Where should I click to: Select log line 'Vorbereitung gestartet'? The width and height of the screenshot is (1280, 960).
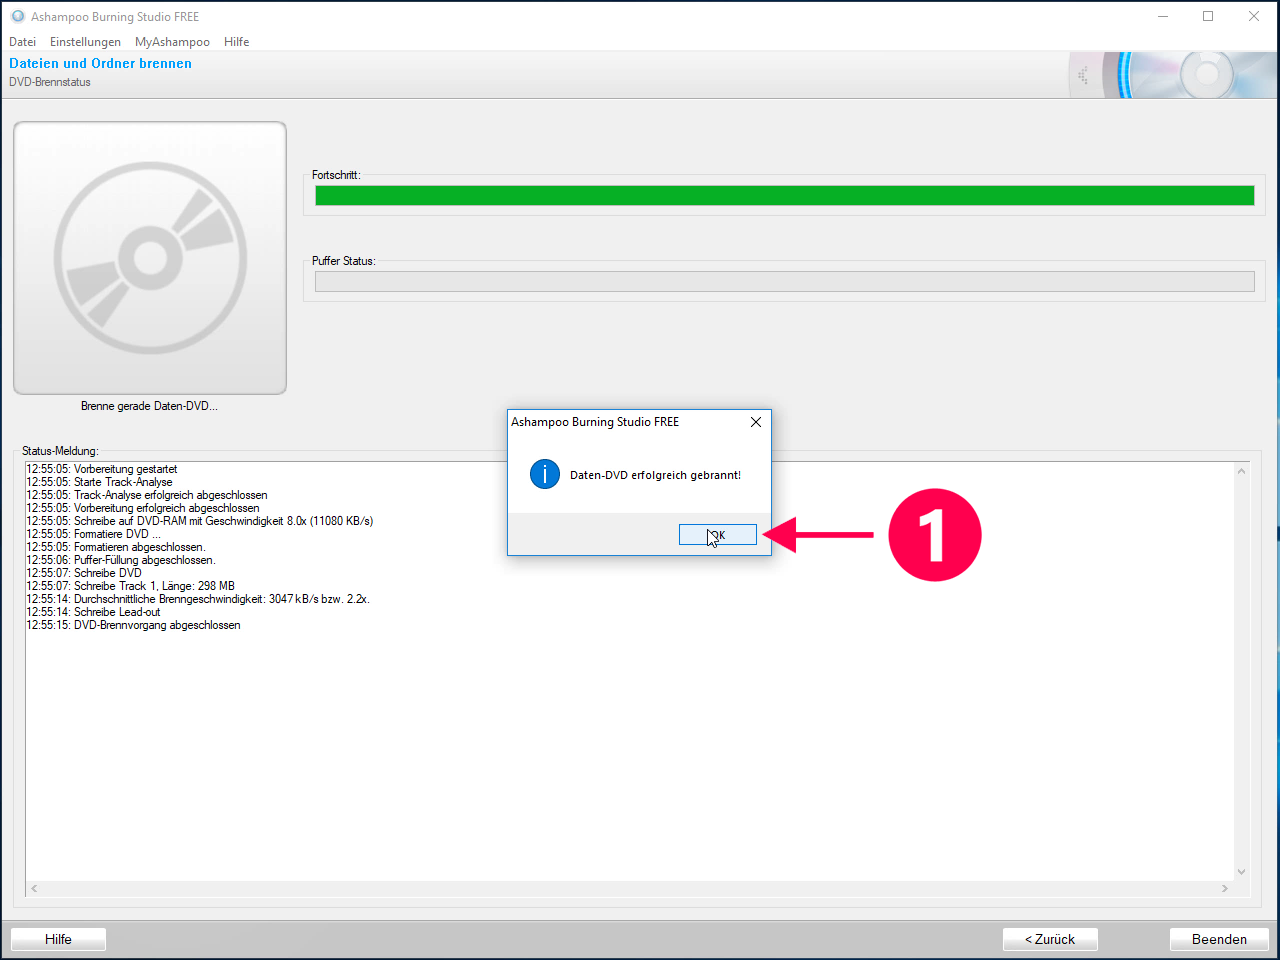coord(102,469)
